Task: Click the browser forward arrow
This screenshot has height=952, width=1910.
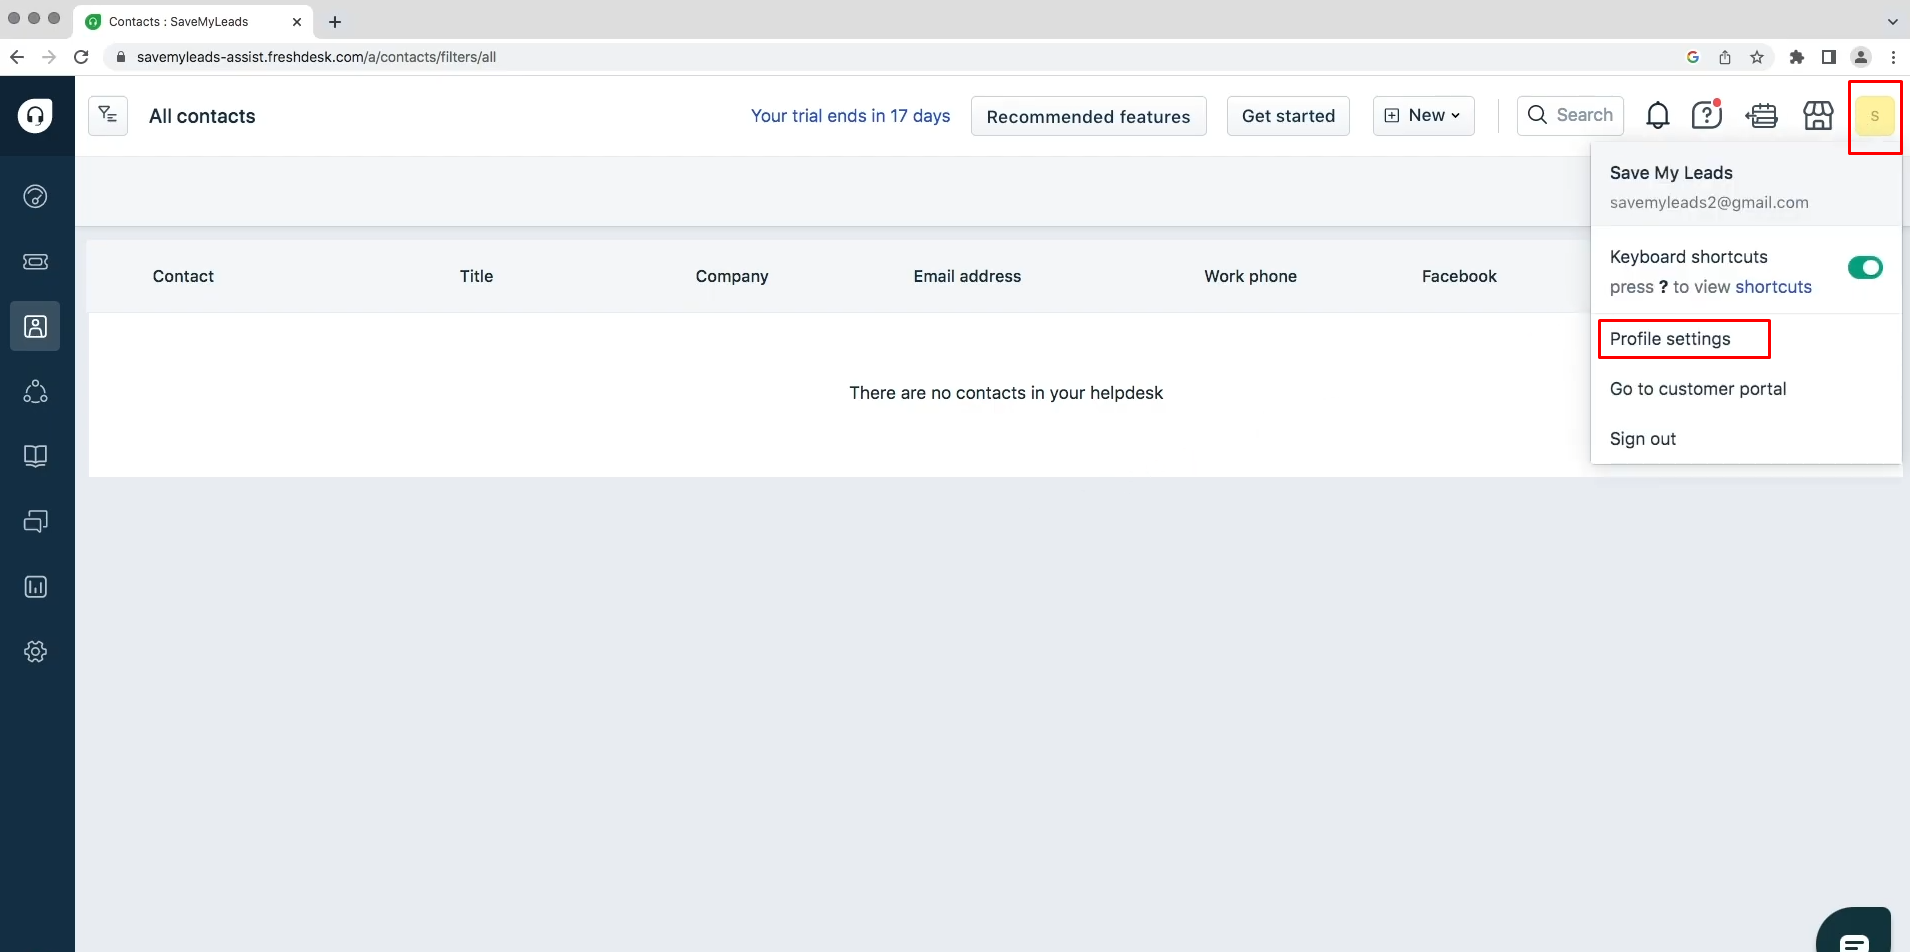Action: tap(49, 57)
